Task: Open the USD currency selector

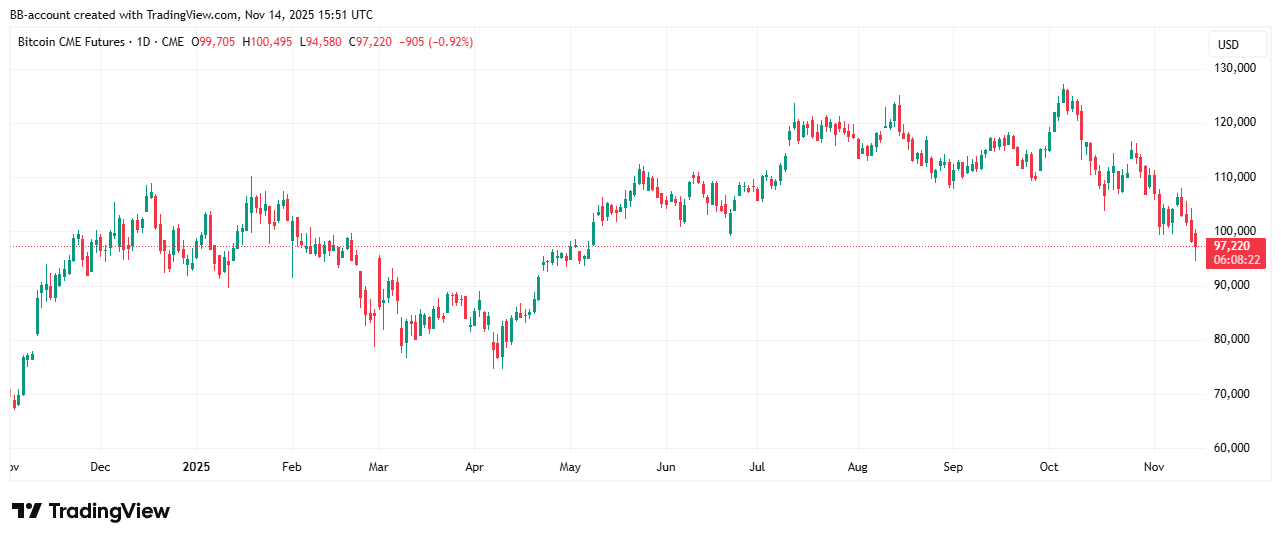Action: click(x=1227, y=45)
